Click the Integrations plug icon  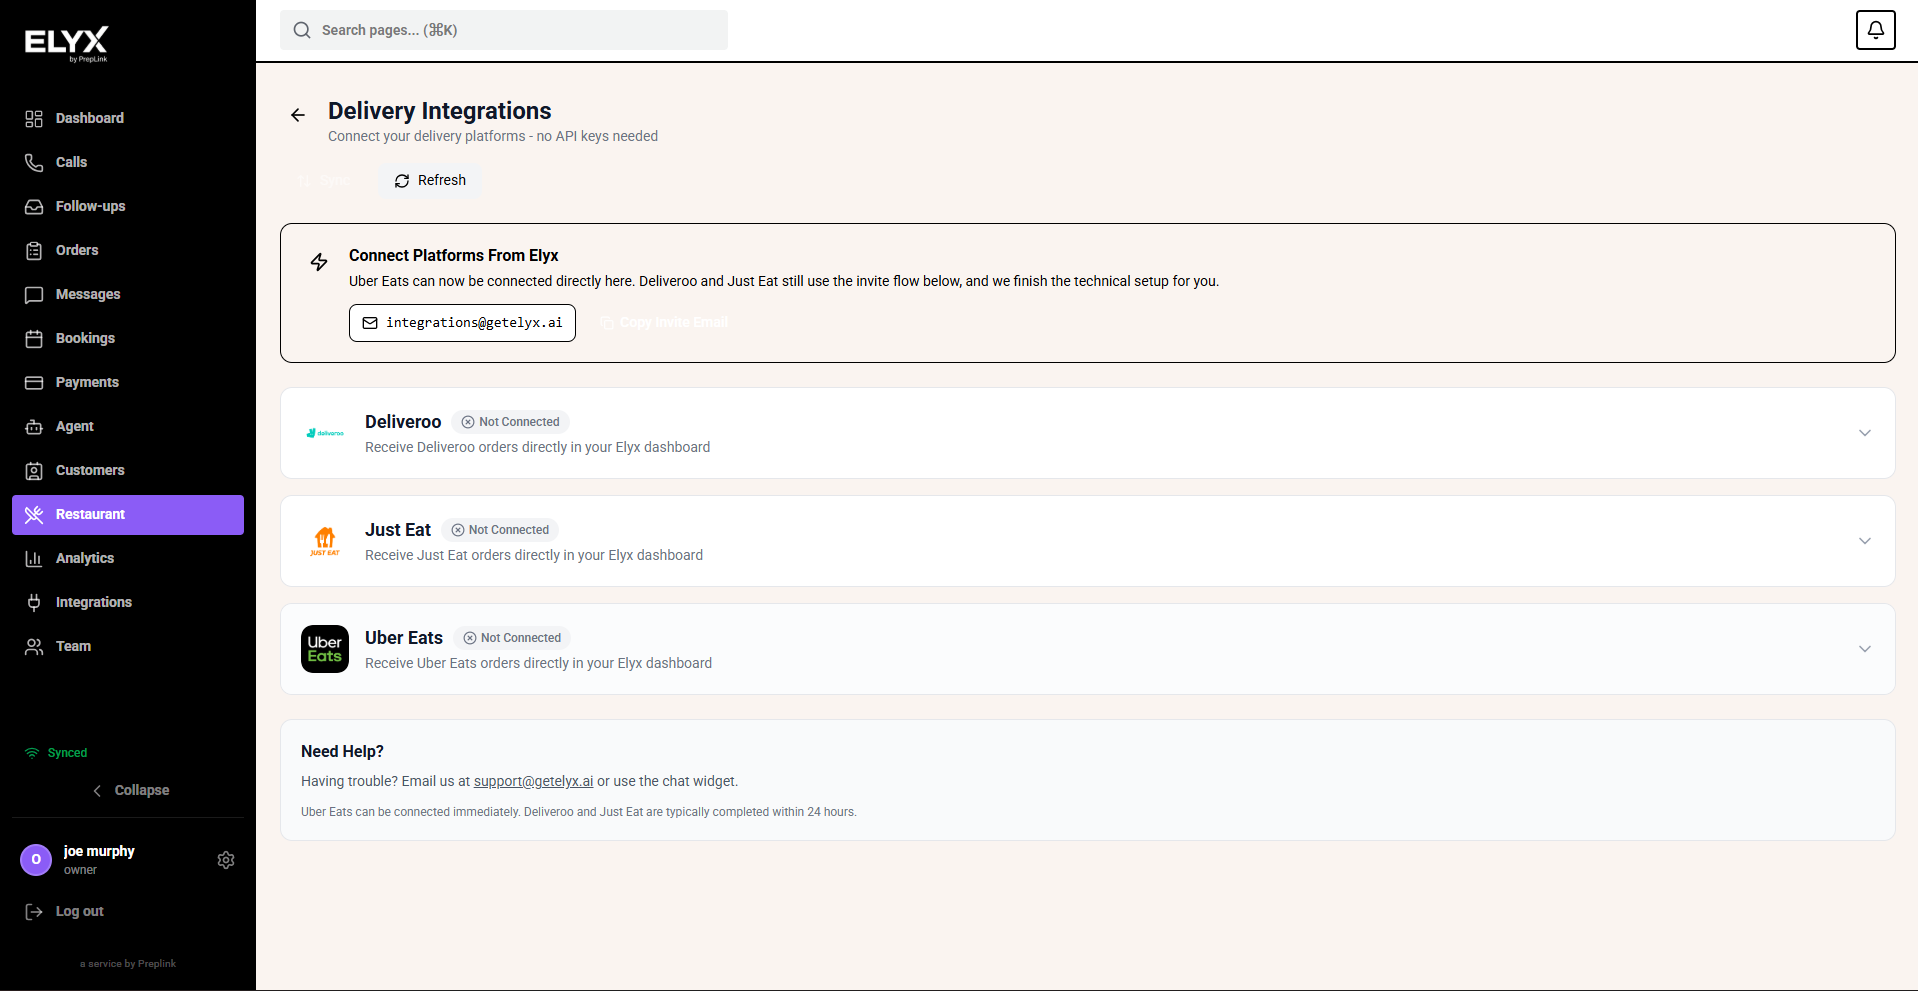(34, 603)
